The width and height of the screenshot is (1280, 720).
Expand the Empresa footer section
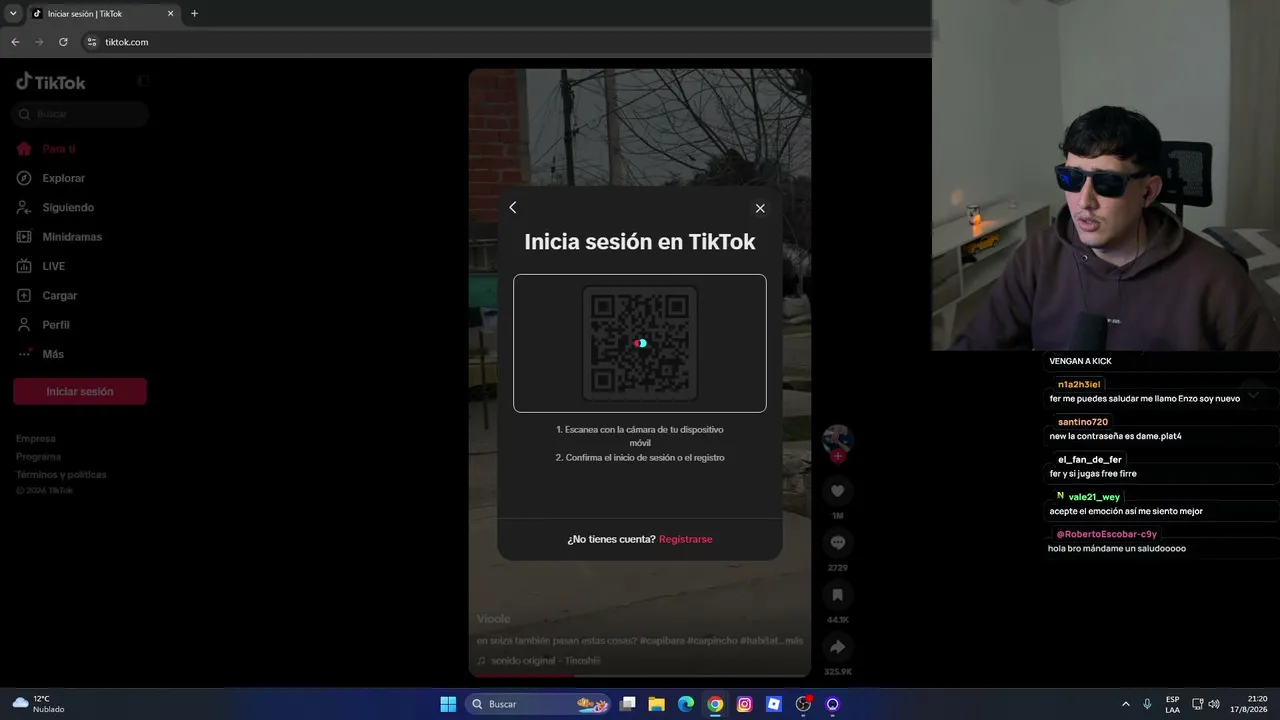(36, 439)
